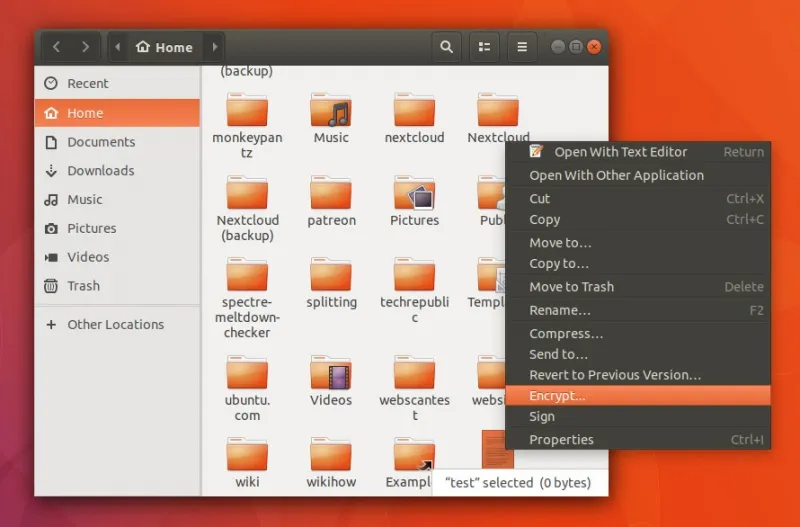Click the search magnifier icon in toolbar

(x=447, y=47)
